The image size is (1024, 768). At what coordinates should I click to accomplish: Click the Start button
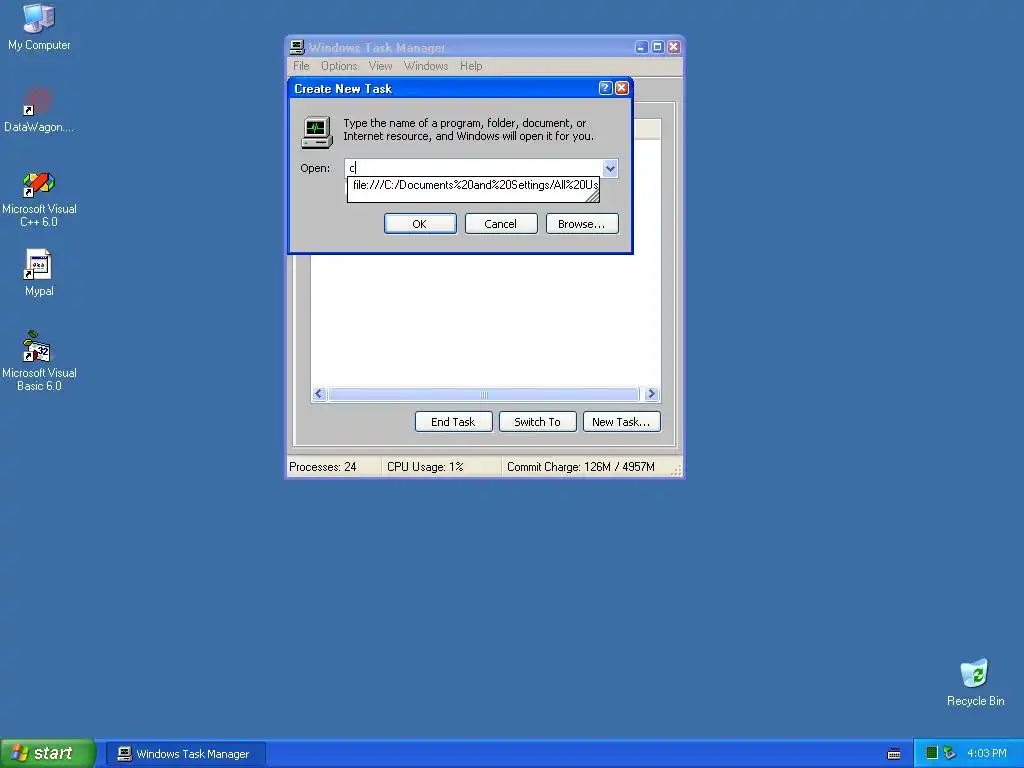pos(48,753)
